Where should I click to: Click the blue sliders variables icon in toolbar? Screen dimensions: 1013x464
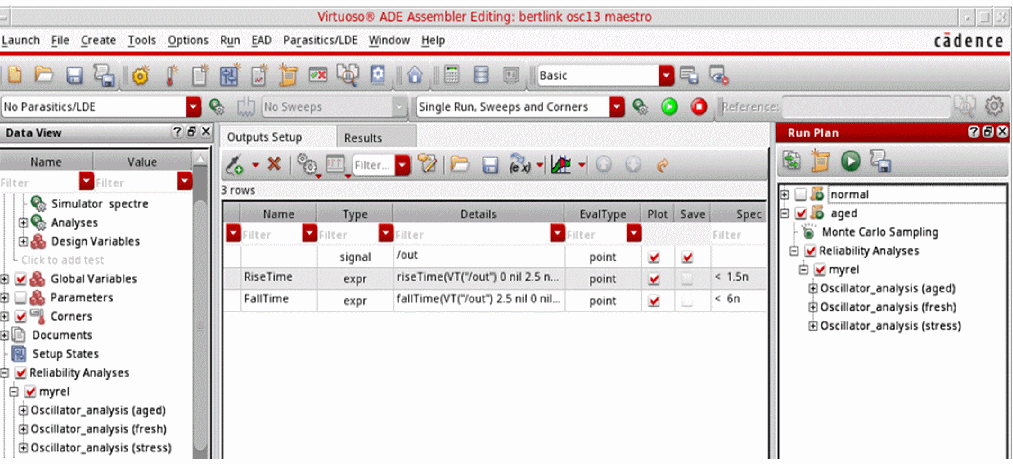229,76
